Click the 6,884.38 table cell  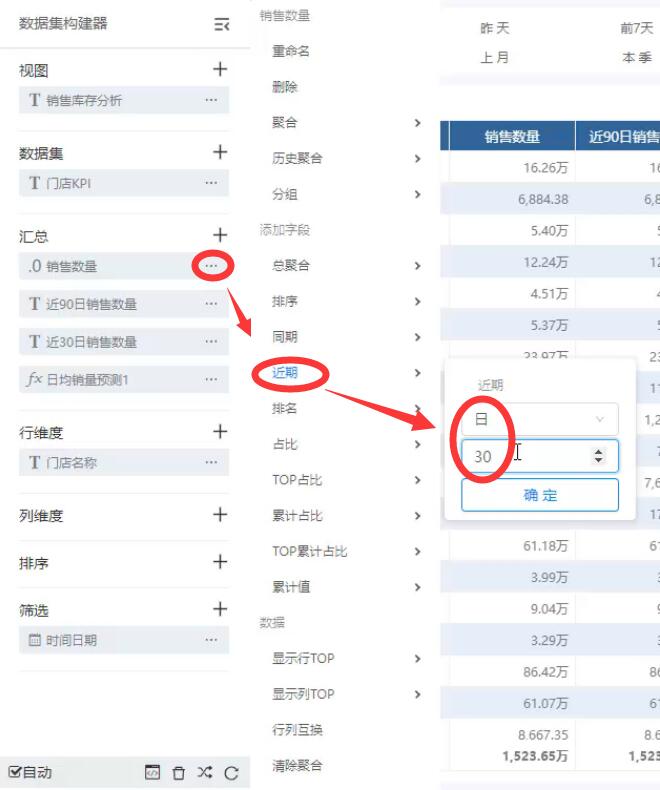point(512,199)
